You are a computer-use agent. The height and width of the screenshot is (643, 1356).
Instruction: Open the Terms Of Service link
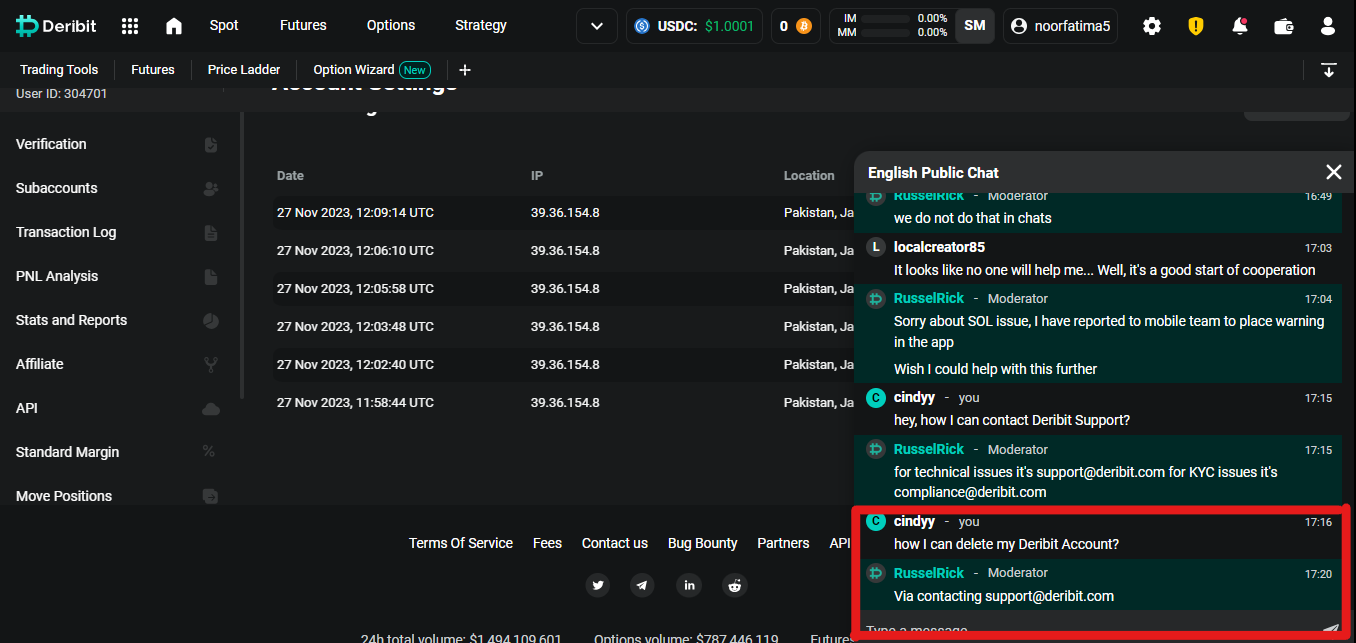tap(461, 543)
